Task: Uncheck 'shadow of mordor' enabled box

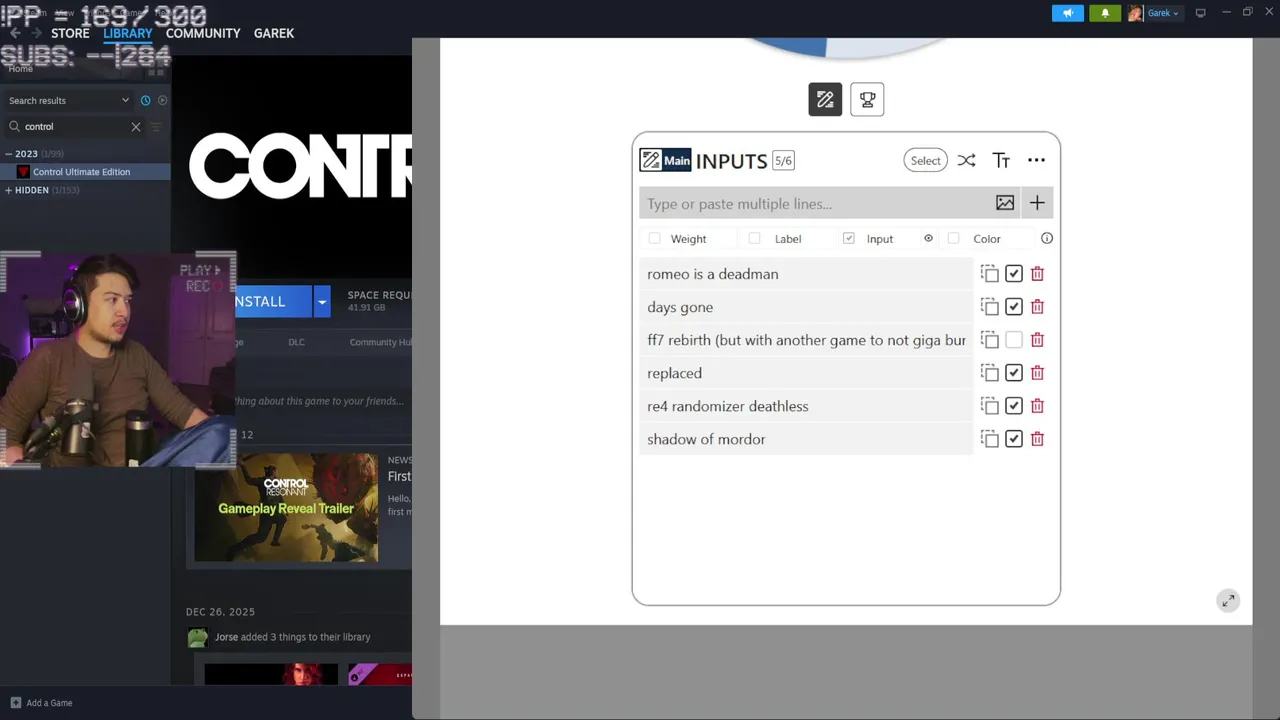Action: point(1014,439)
